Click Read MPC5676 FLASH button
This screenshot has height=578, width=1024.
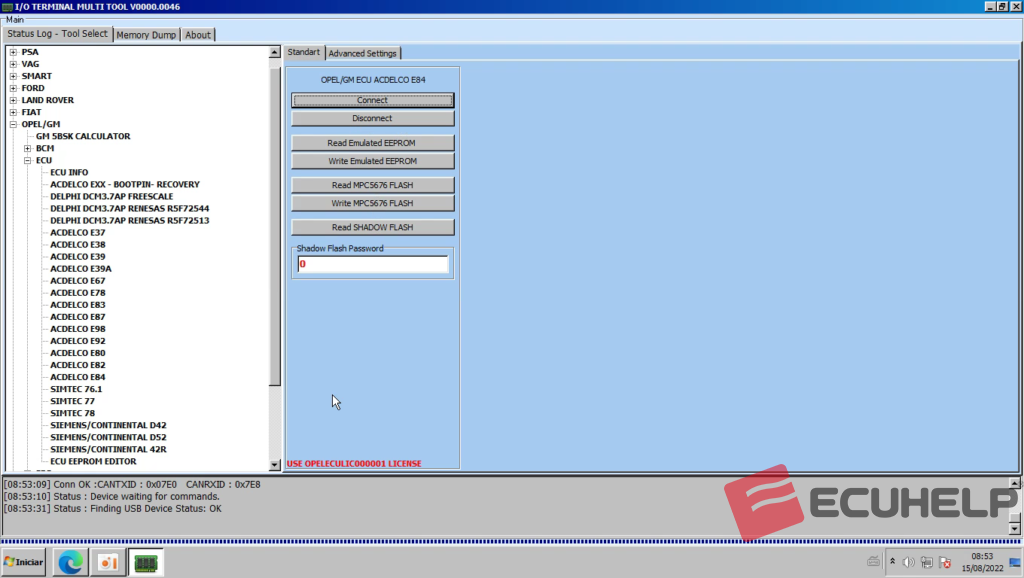(372, 185)
